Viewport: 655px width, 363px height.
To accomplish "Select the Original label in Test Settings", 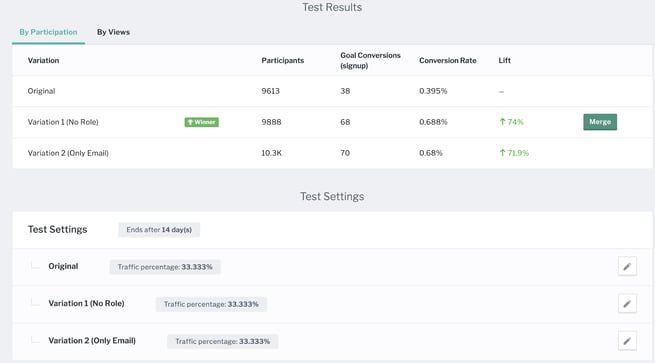I will pyautogui.click(x=63, y=266).
